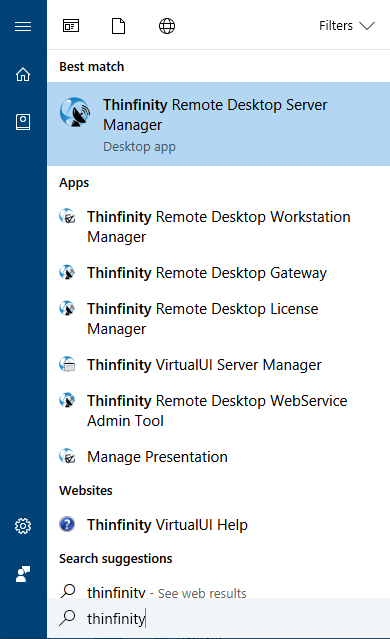Click the Remote Desktop Gateway app icon
The width and height of the screenshot is (390, 639).
coord(67,272)
